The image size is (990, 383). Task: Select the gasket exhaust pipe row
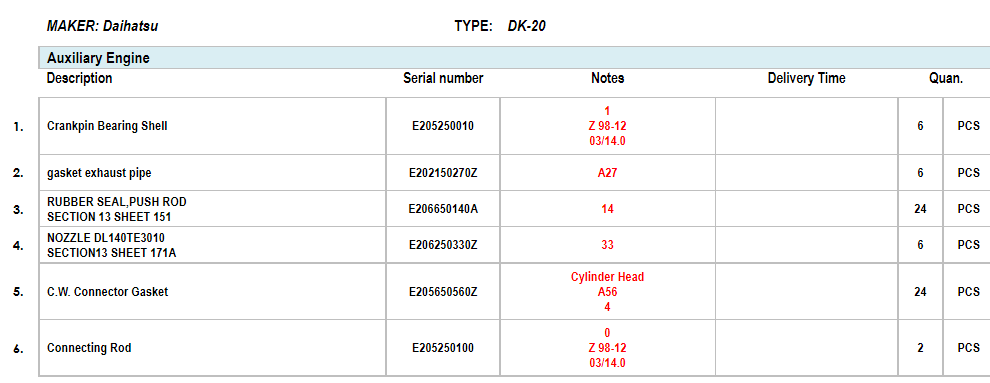click(x=514, y=173)
